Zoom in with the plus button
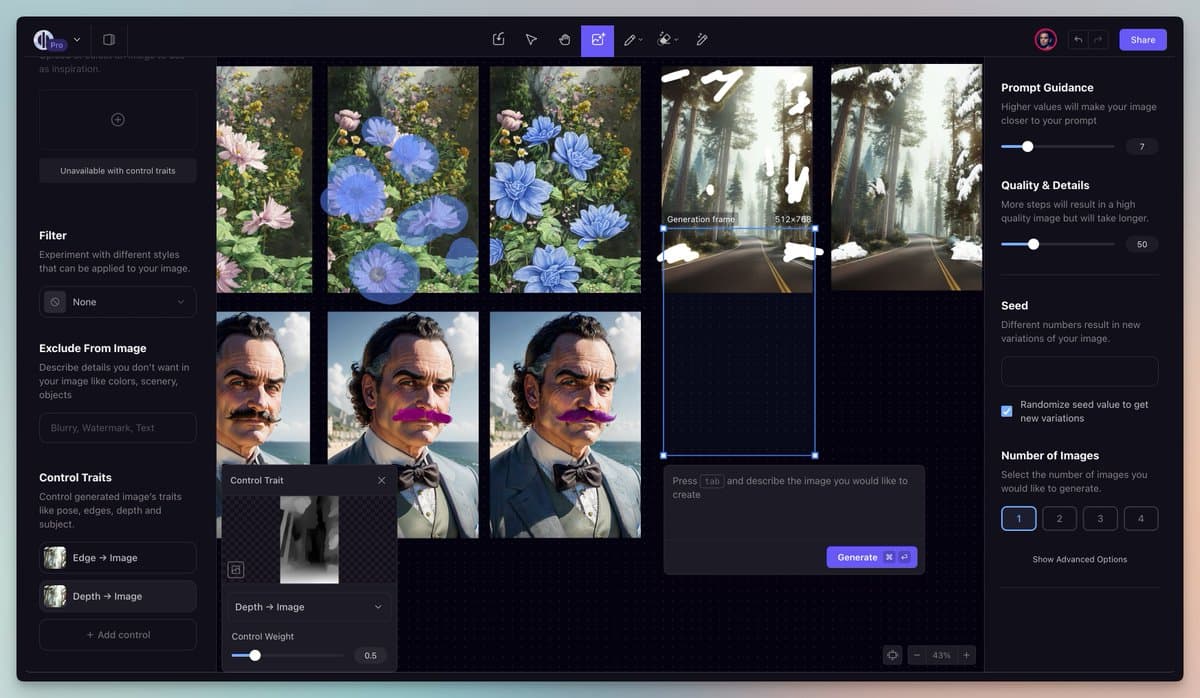This screenshot has height=698, width=1200. click(966, 655)
